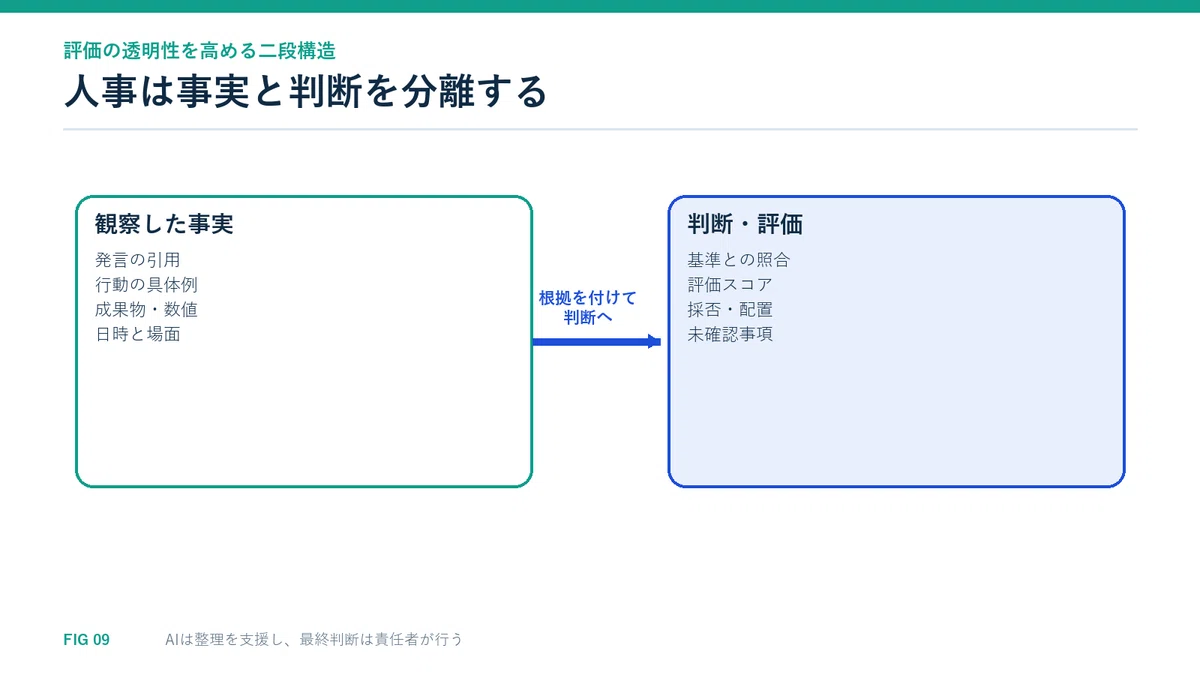
Task: Select the title 人事は事実と判断を分離する
Action: (305, 93)
